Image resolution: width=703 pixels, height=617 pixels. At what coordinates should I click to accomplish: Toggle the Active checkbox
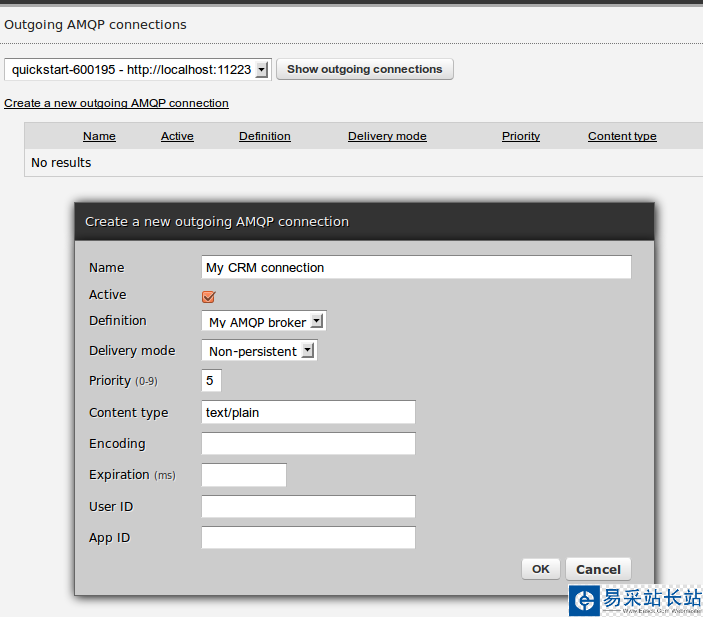[x=209, y=296]
